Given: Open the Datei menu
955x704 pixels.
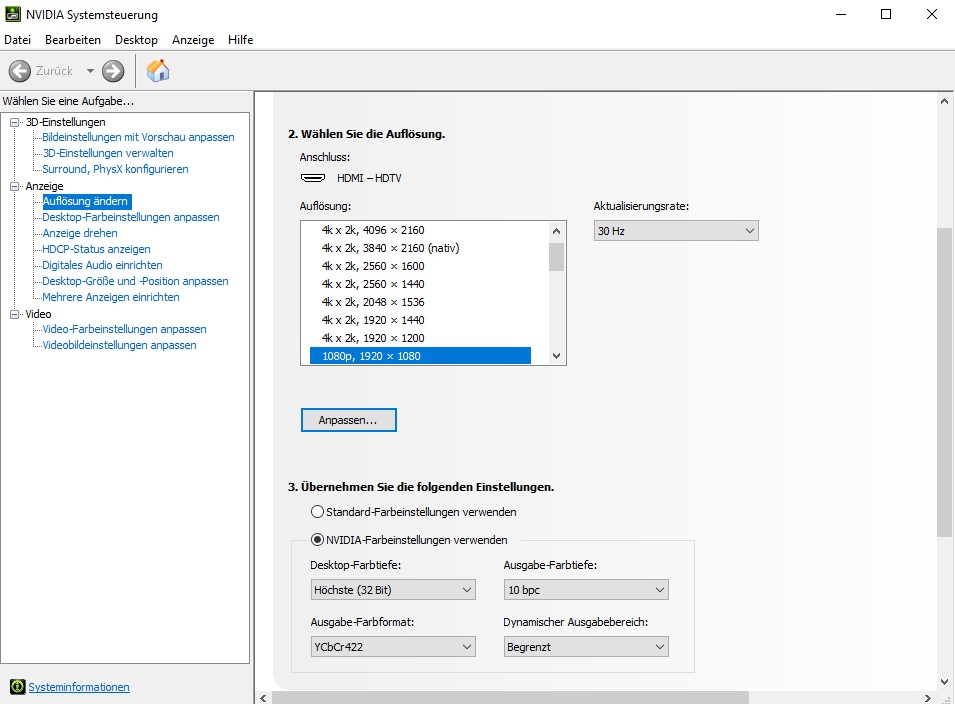Looking at the screenshot, I should [18, 40].
